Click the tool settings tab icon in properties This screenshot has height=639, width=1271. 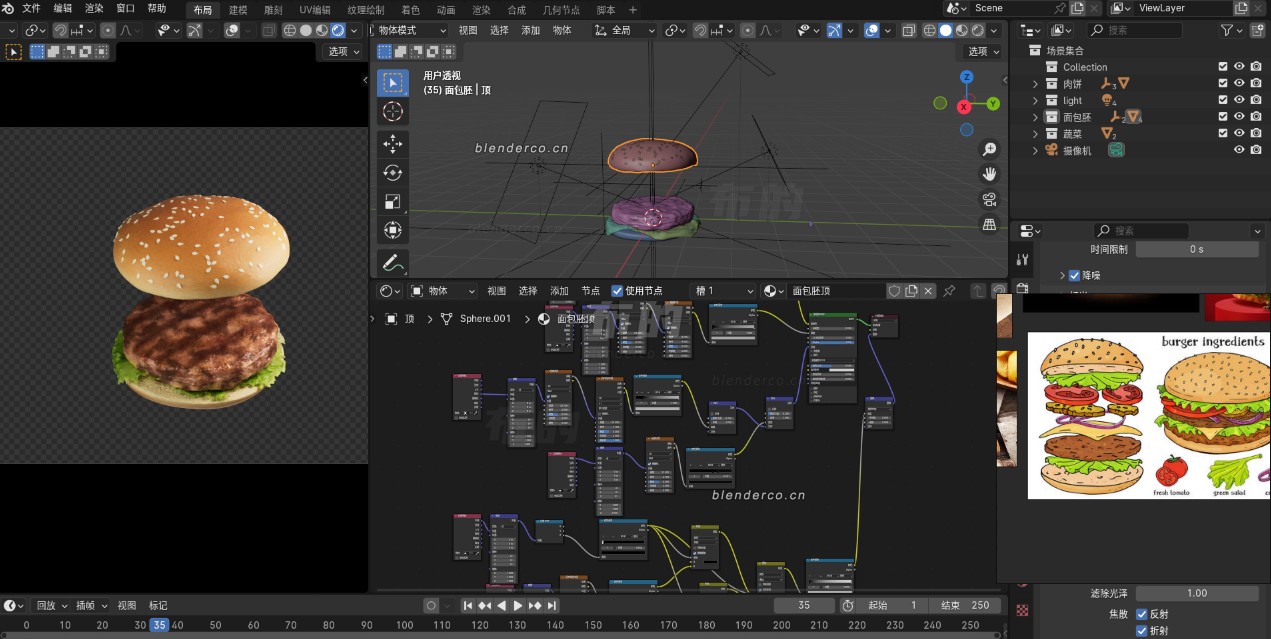click(x=1022, y=259)
